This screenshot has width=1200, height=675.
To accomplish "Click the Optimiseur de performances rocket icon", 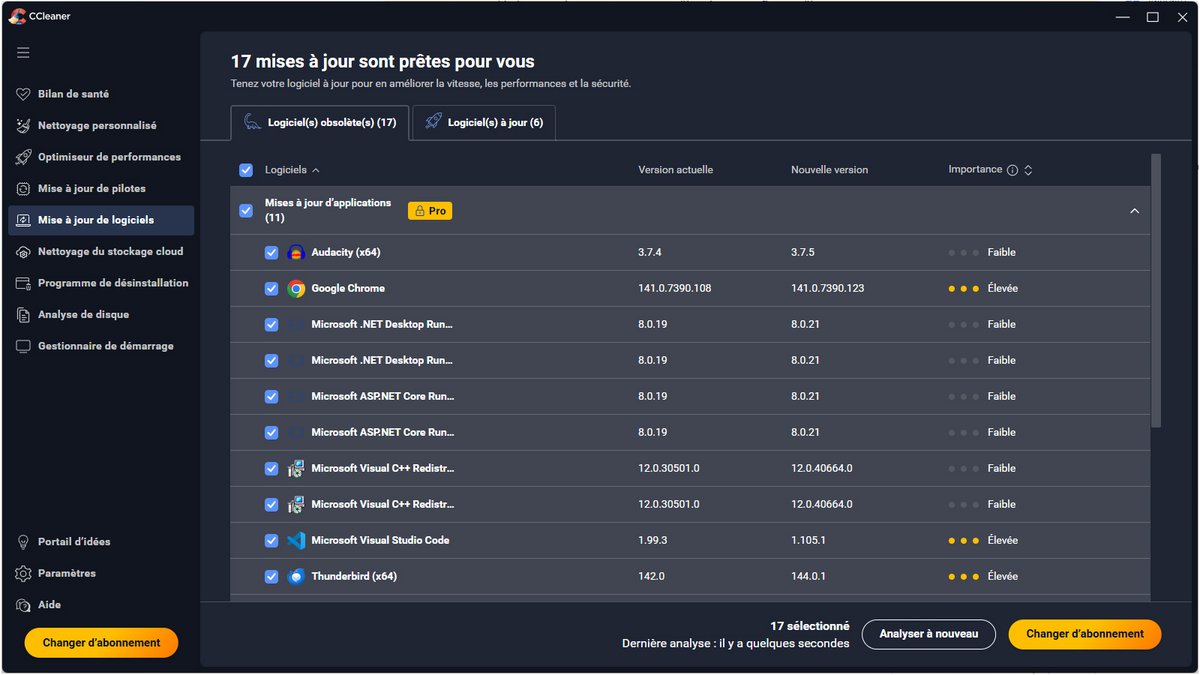I will tap(23, 157).
